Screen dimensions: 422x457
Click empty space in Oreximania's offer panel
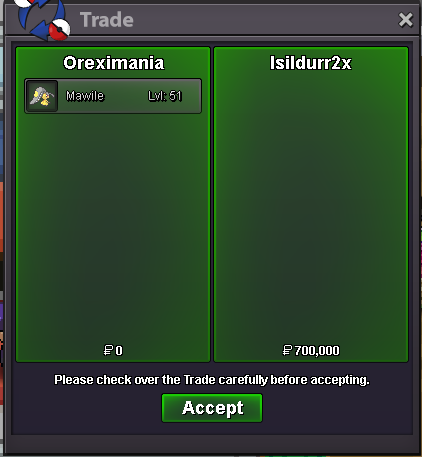113,227
